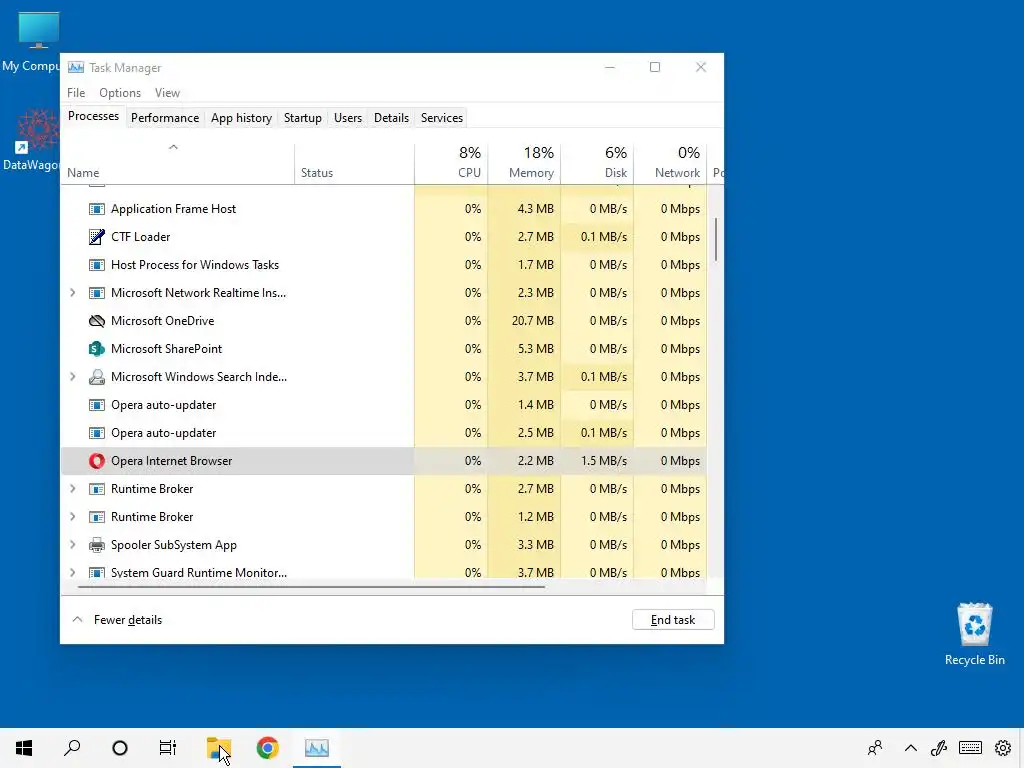Sort by the Disk column header
Image resolution: width=1024 pixels, height=768 pixels.
click(598, 163)
